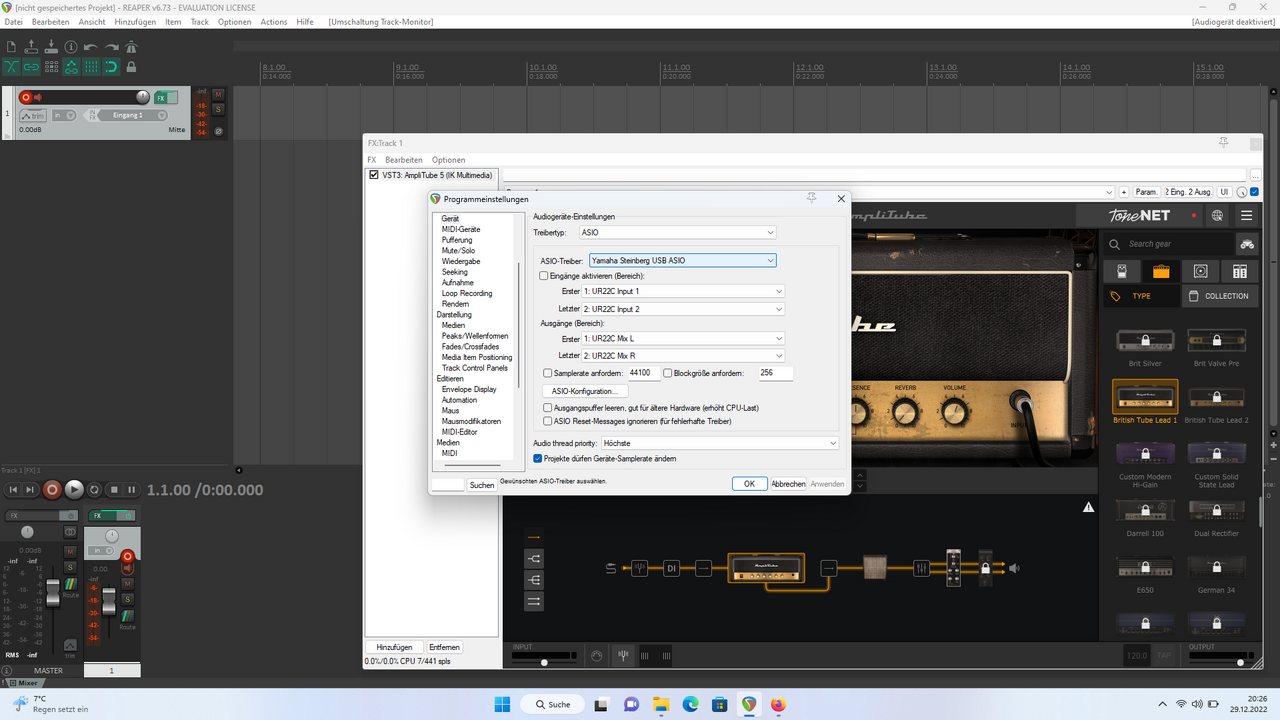Click ASIO-Konfiguration button
This screenshot has height=720, width=1280.
585,391
